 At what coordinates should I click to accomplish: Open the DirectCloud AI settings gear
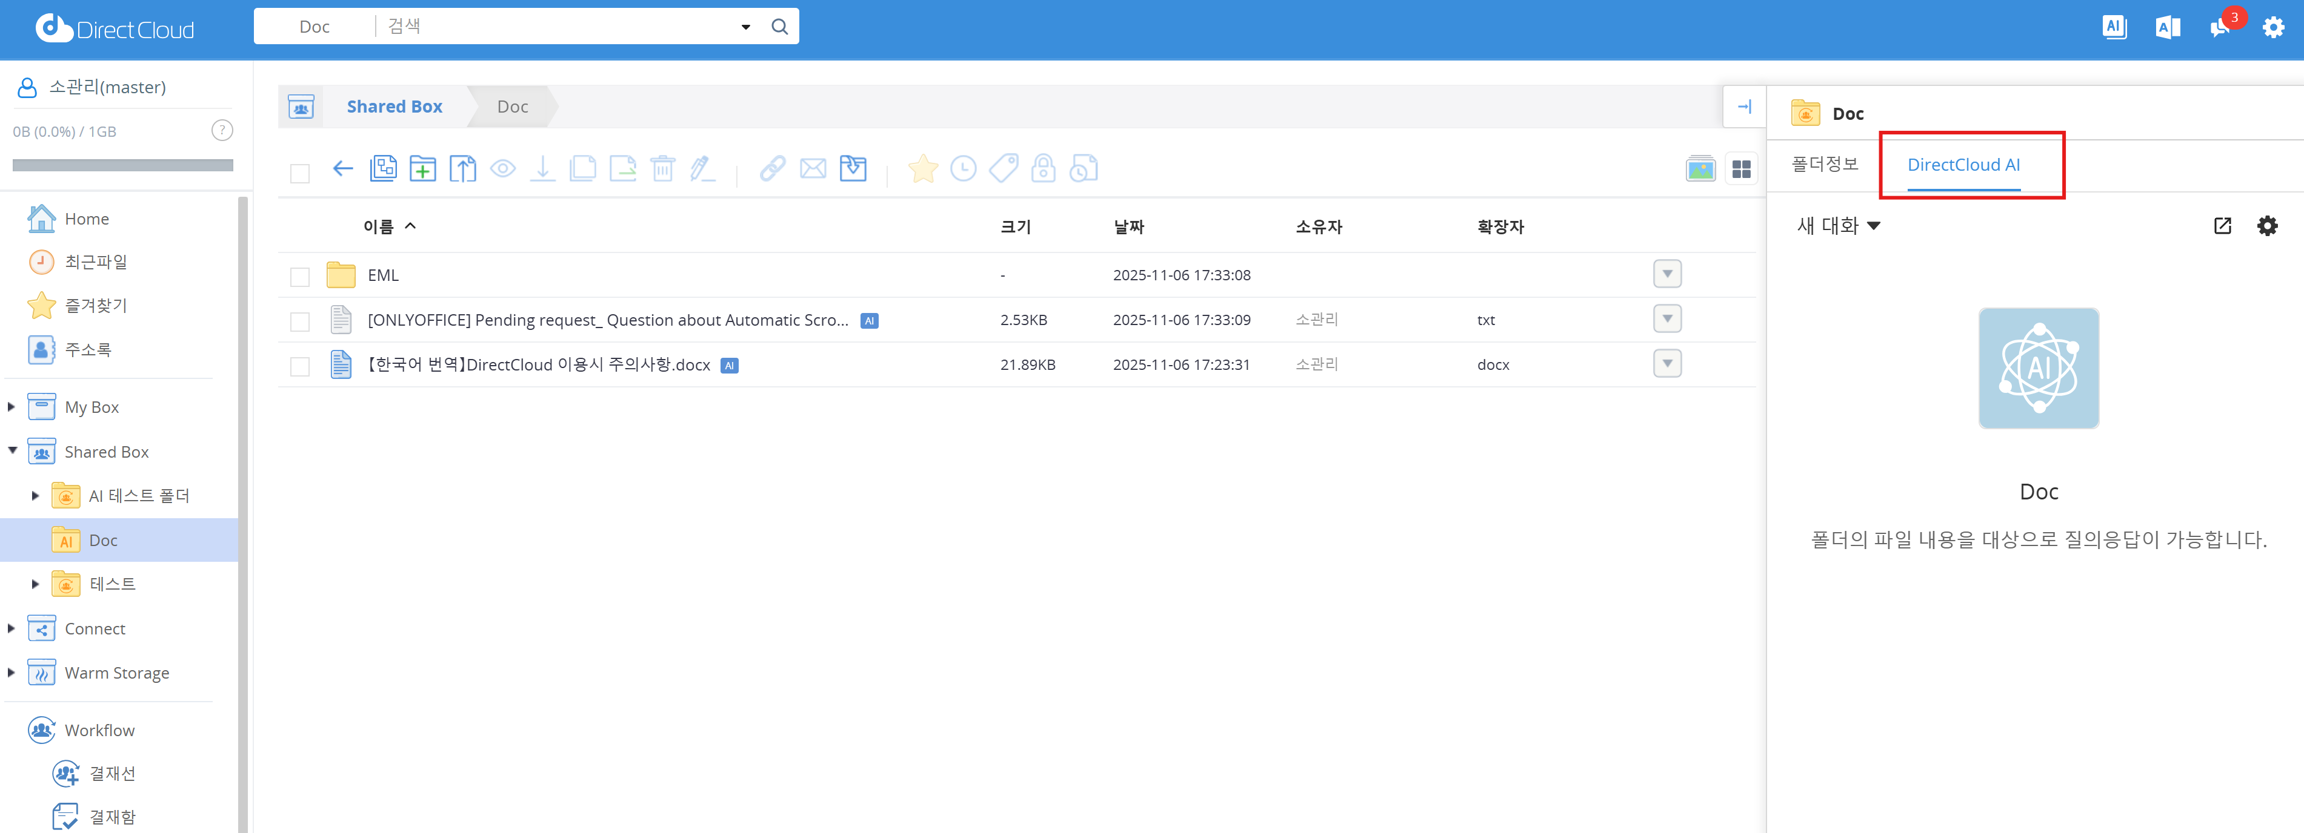click(x=2267, y=226)
